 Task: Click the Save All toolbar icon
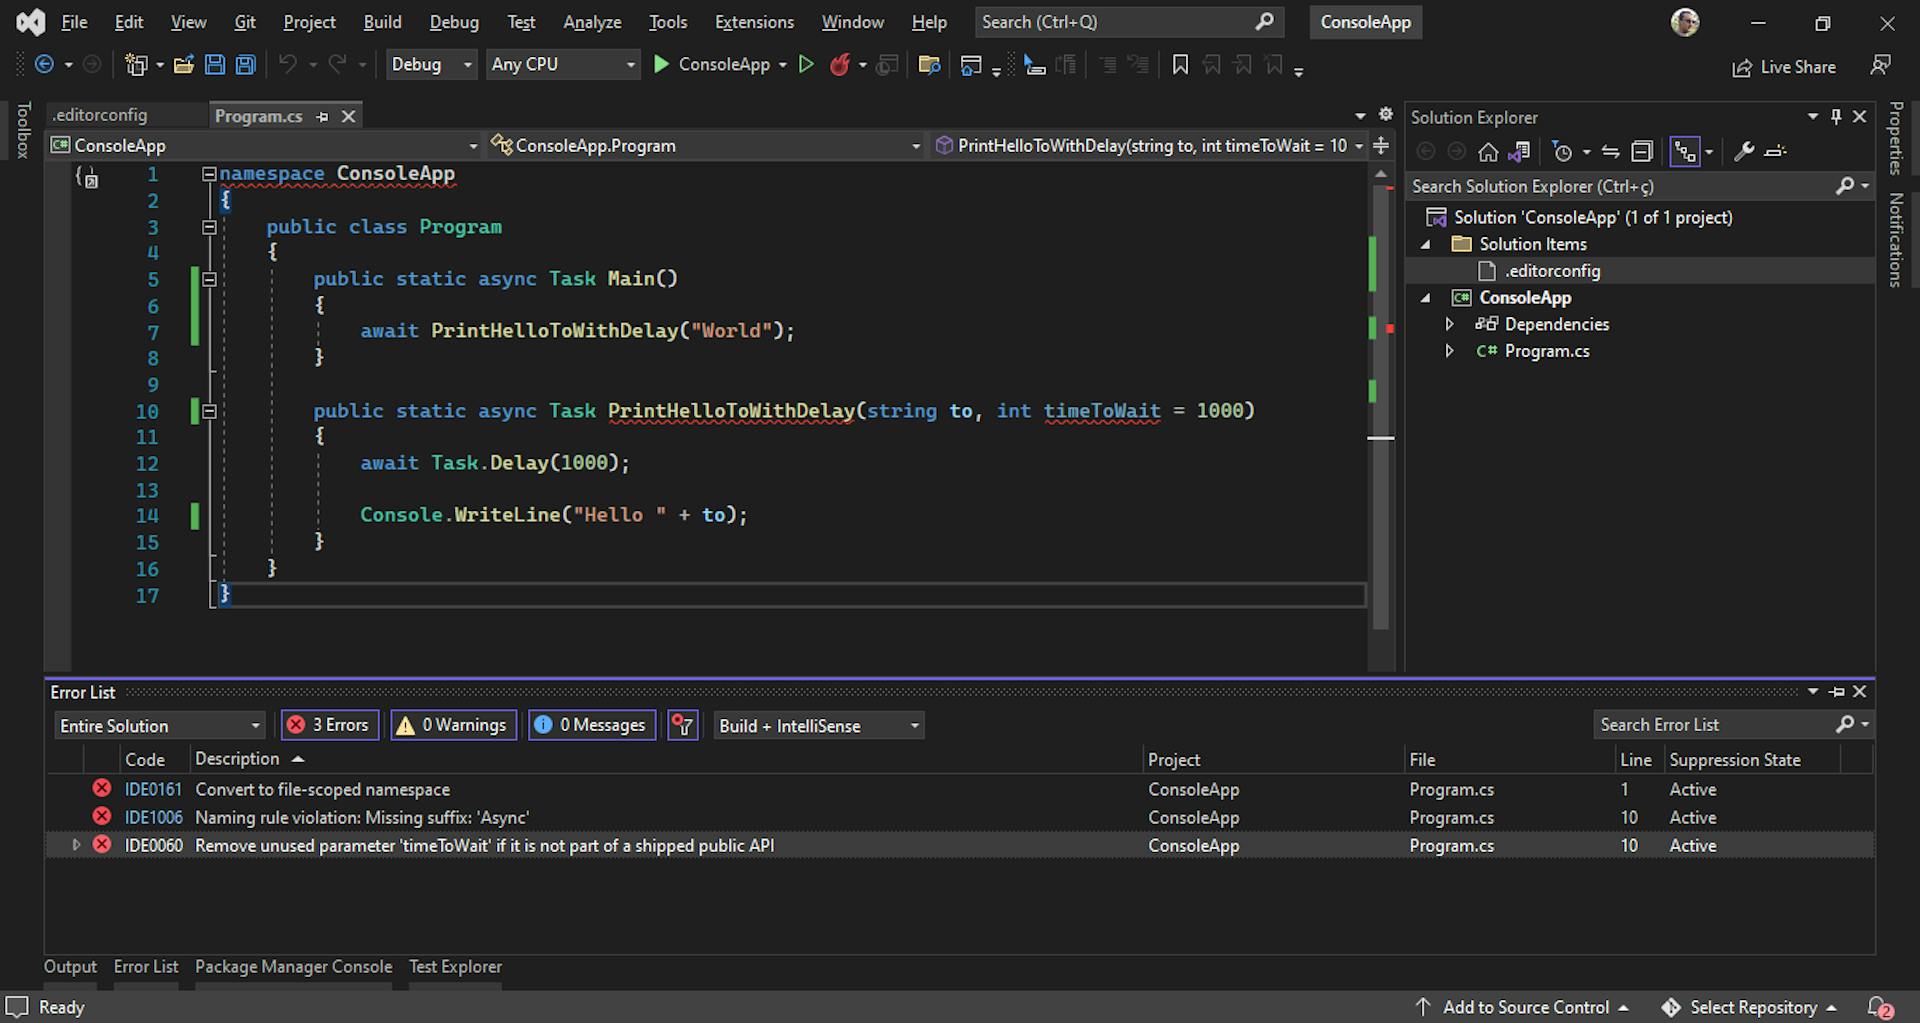(x=245, y=65)
